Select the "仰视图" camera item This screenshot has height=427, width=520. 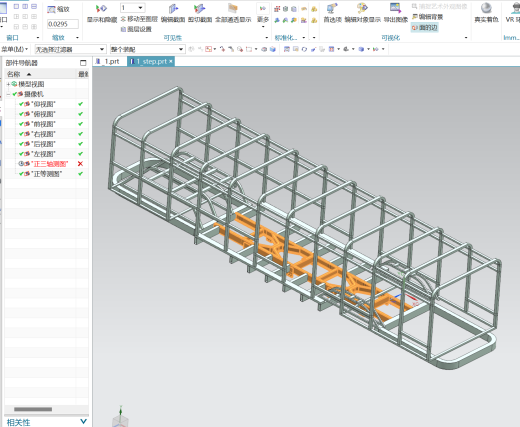coord(43,104)
